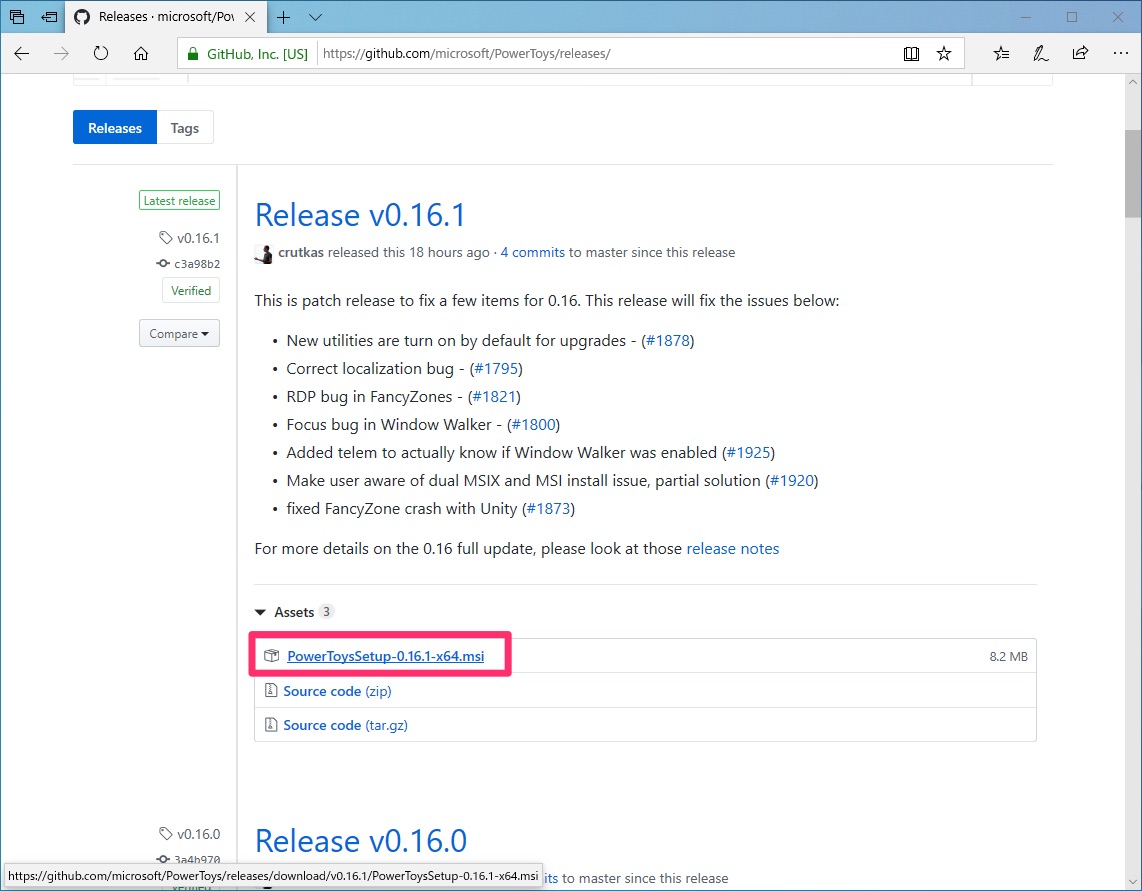View the 4 commits link
The width and height of the screenshot is (1142, 891).
click(532, 252)
